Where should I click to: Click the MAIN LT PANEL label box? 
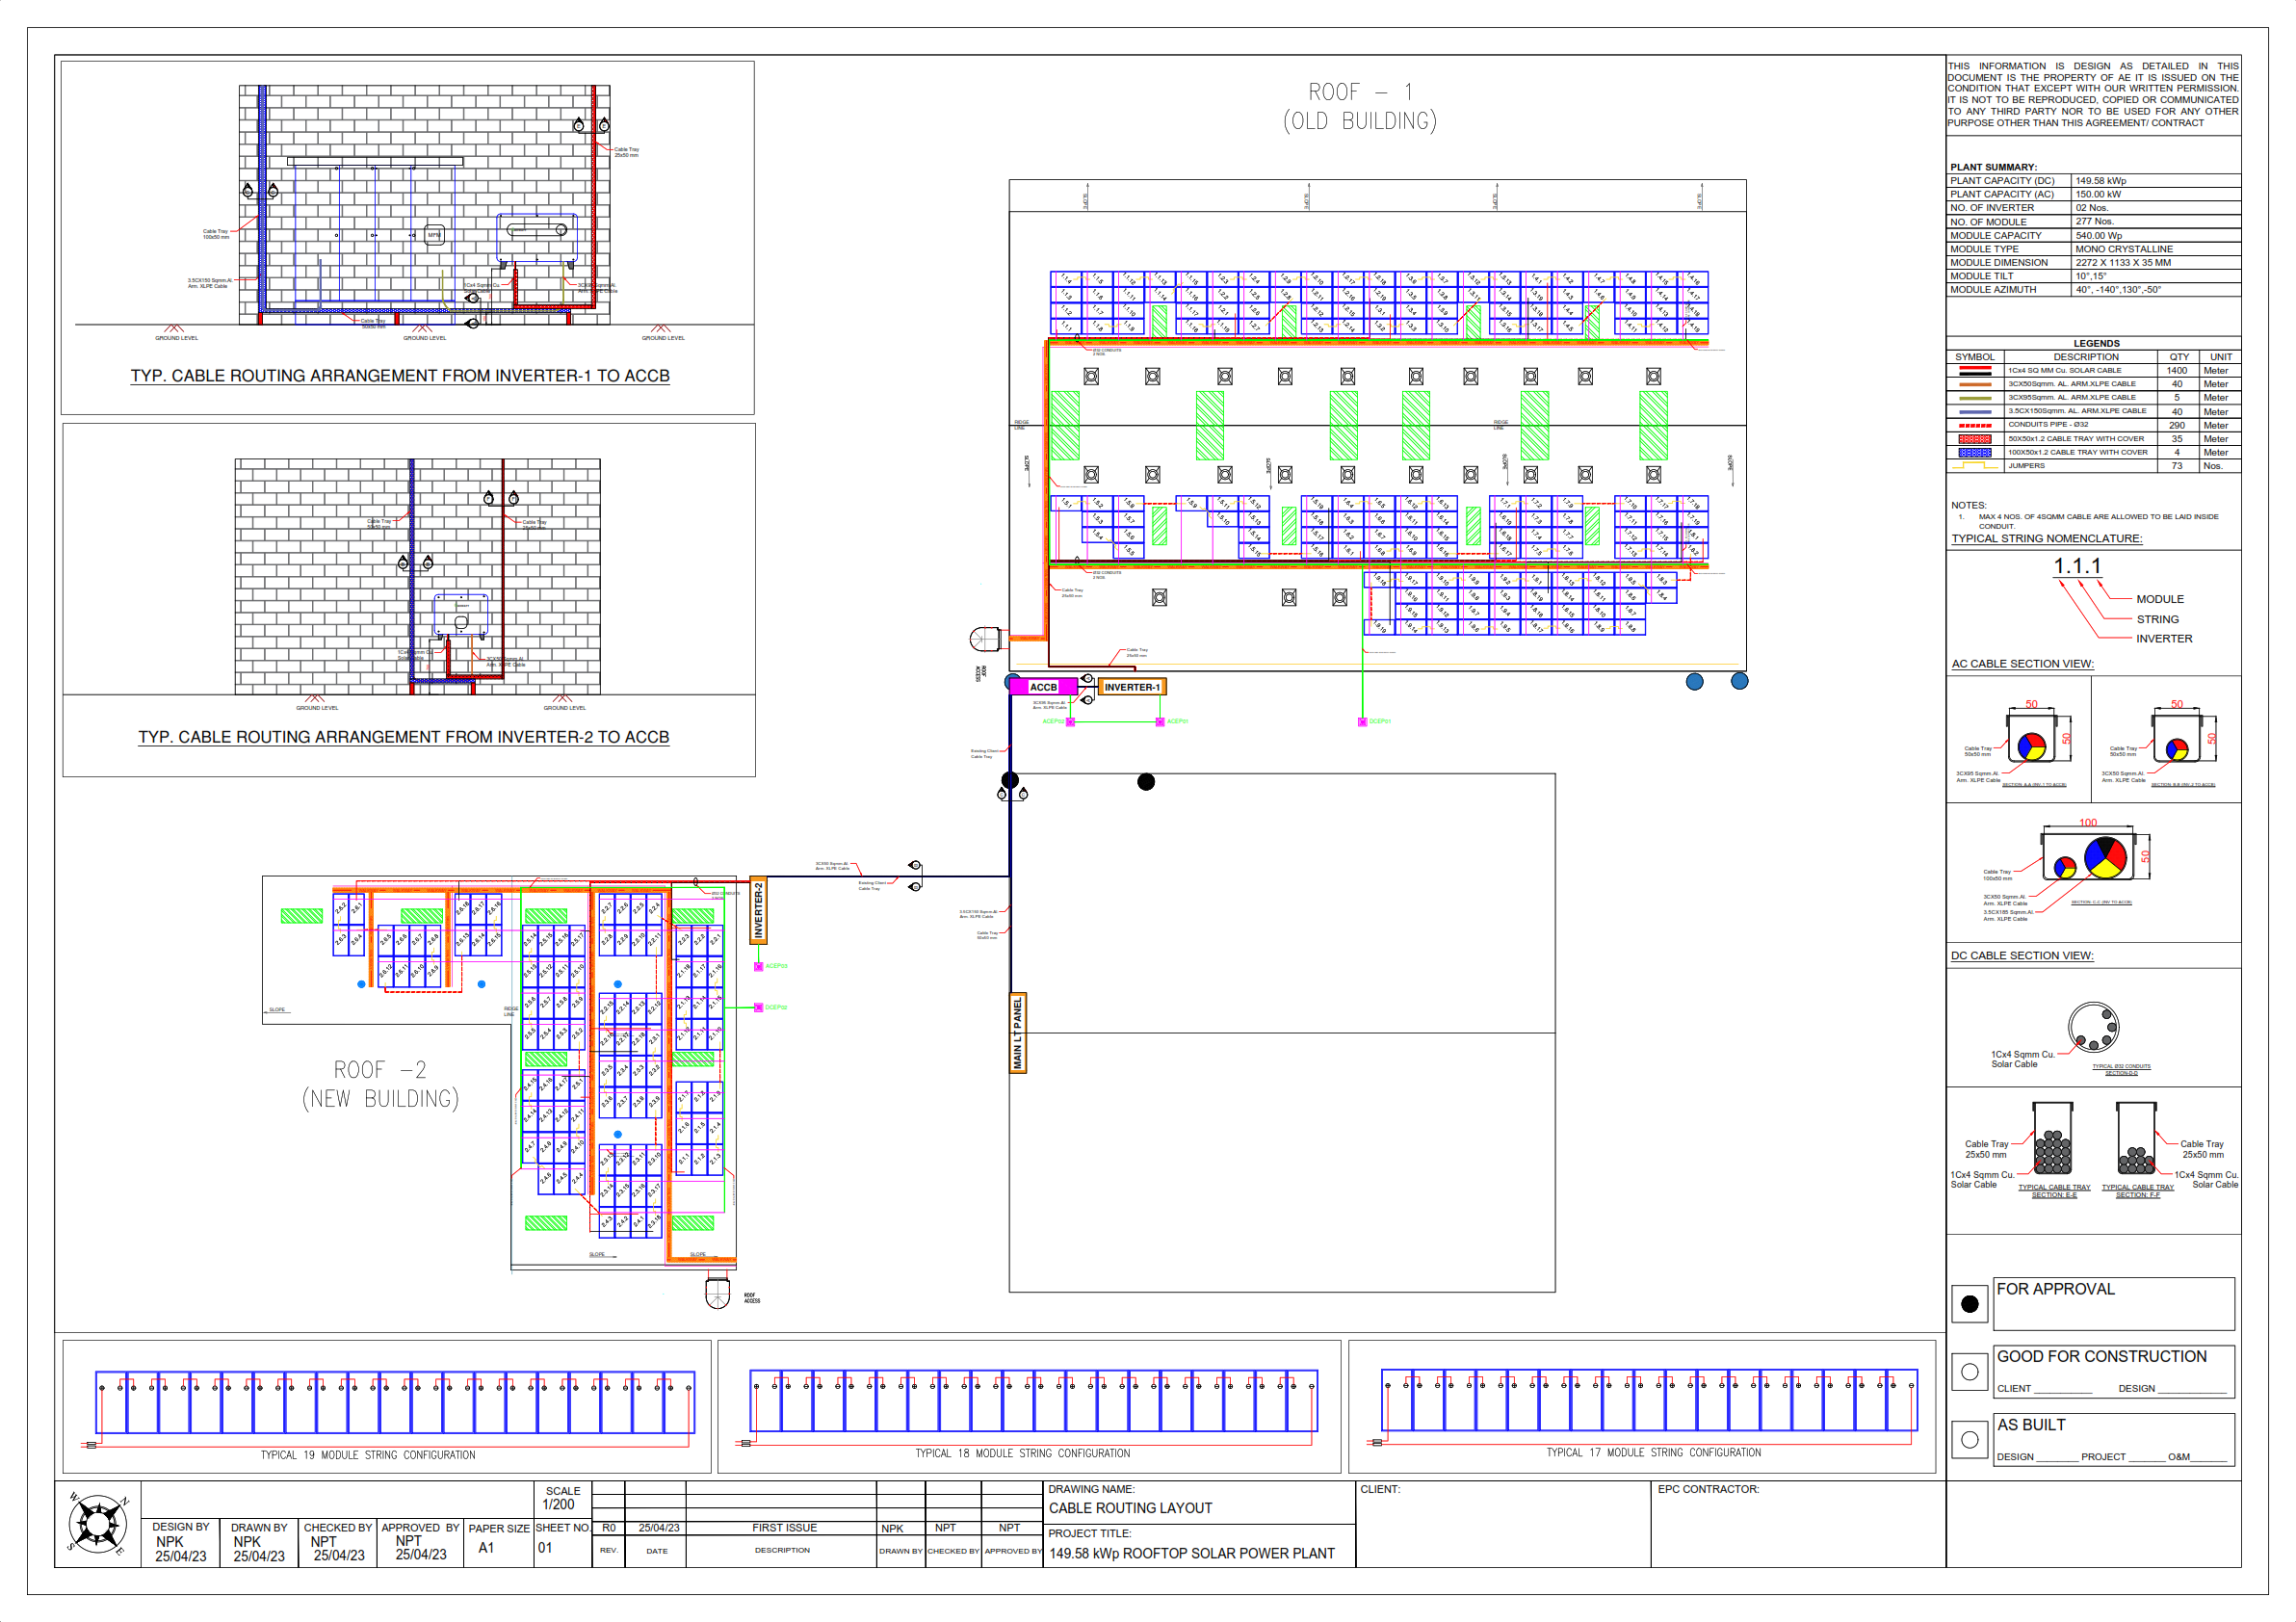(x=1018, y=1033)
